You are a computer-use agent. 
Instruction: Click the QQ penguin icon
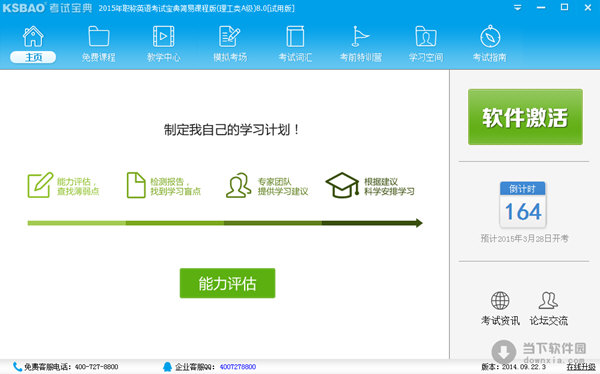(x=167, y=366)
